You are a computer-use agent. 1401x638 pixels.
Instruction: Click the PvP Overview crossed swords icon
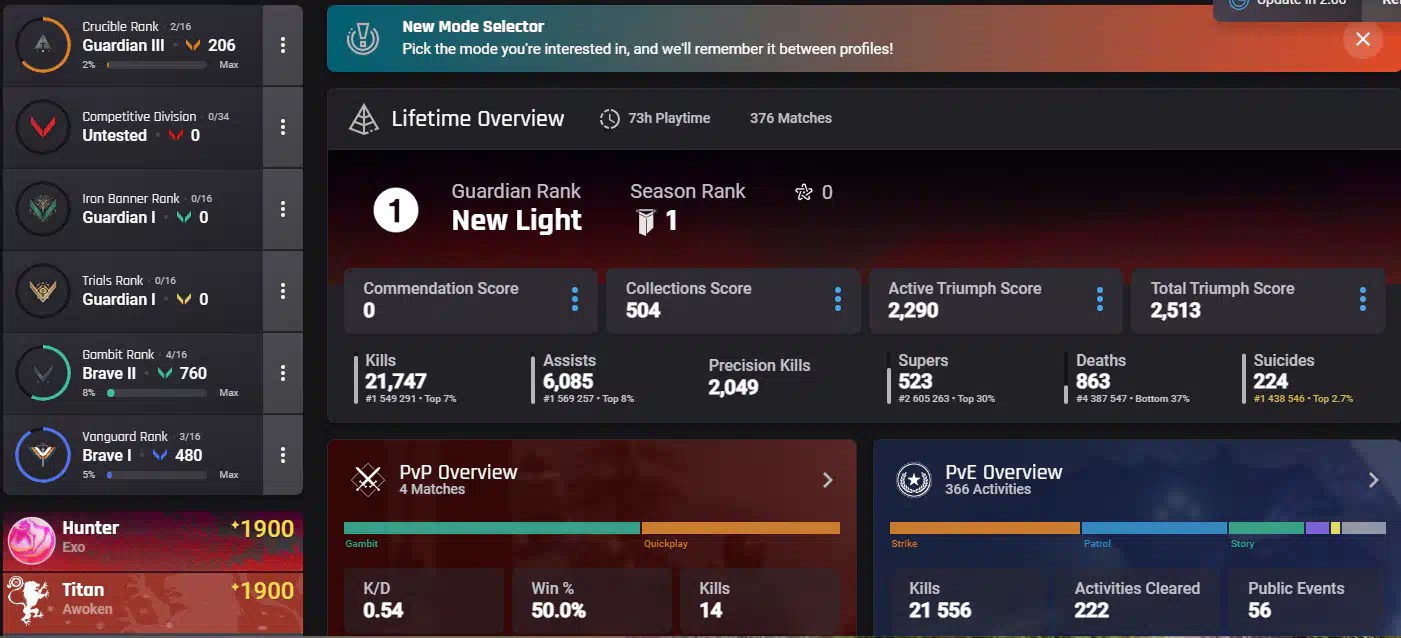[x=368, y=480]
